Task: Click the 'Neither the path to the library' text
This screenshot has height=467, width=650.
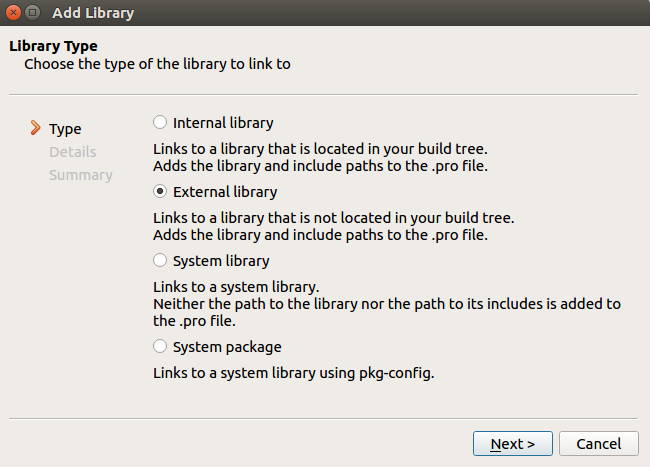Action: pyautogui.click(x=386, y=303)
